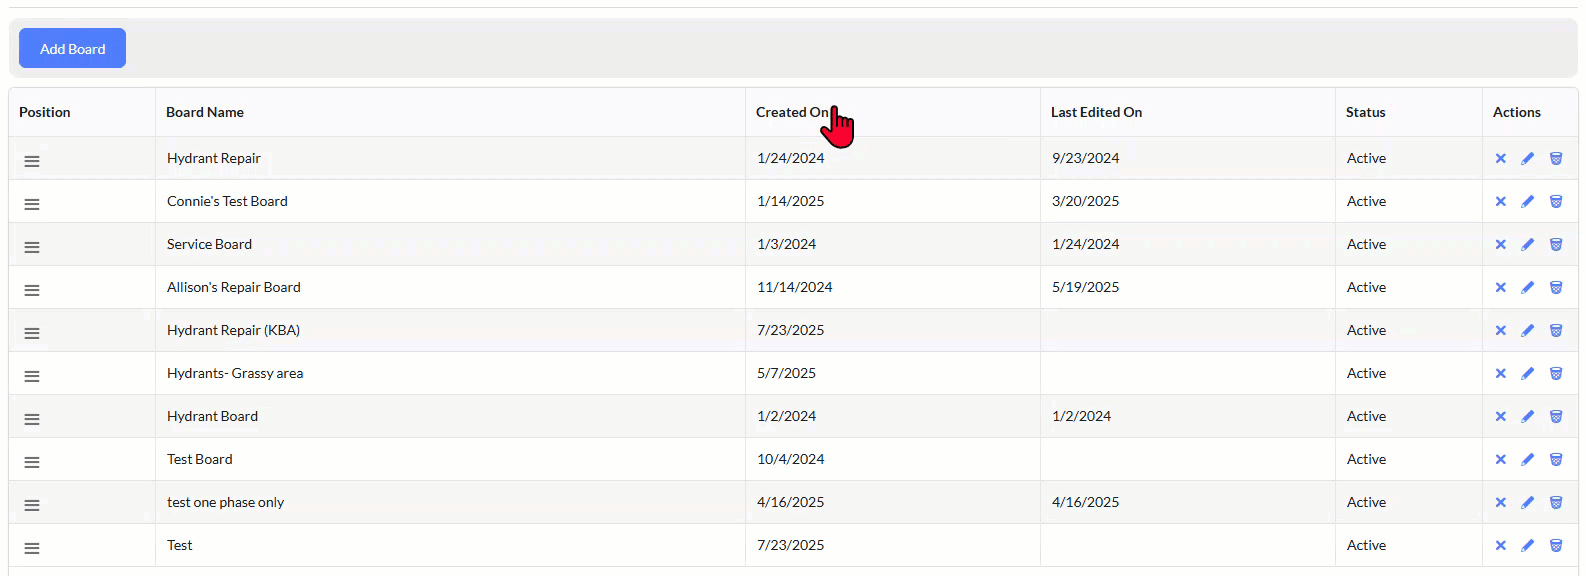
Task: Edit the Hydrant Board row pencil icon
Action: (x=1527, y=416)
